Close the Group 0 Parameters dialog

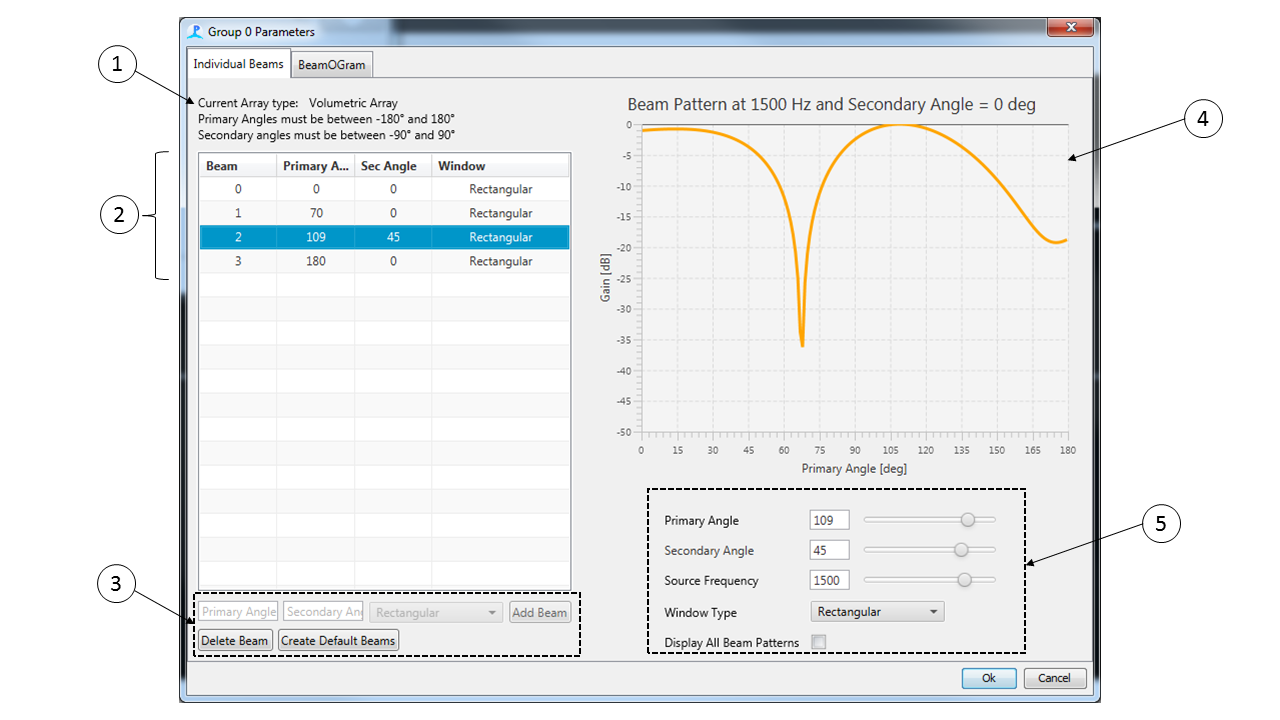point(1071,27)
